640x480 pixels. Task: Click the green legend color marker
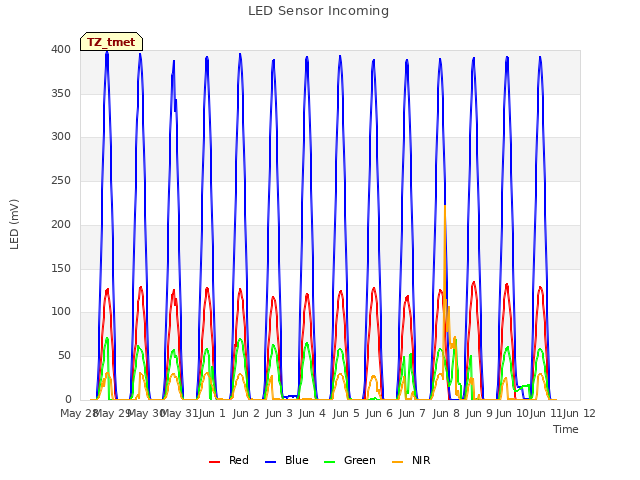pos(329,462)
